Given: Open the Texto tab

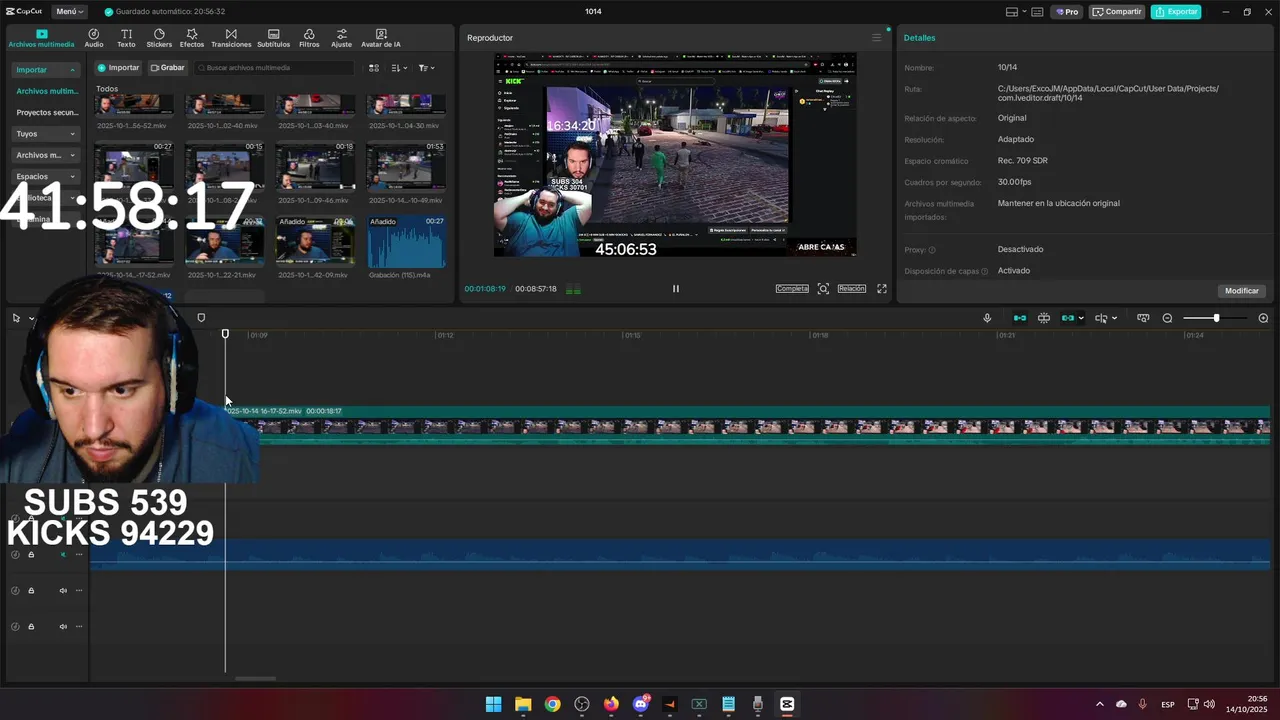Looking at the screenshot, I should 126,38.
